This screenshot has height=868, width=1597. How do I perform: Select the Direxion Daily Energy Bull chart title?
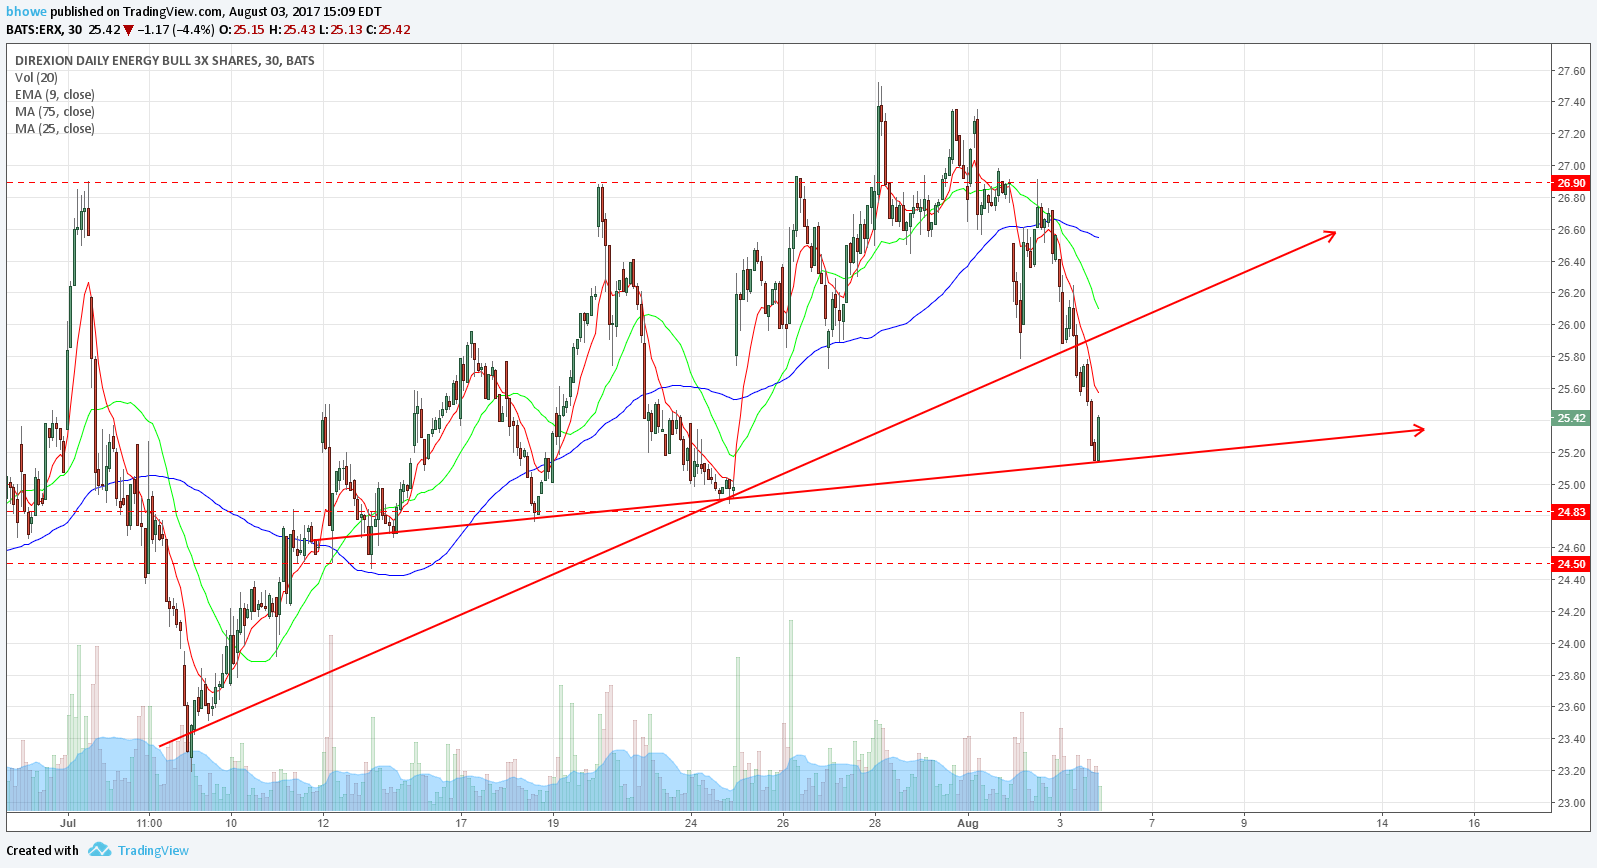(165, 61)
